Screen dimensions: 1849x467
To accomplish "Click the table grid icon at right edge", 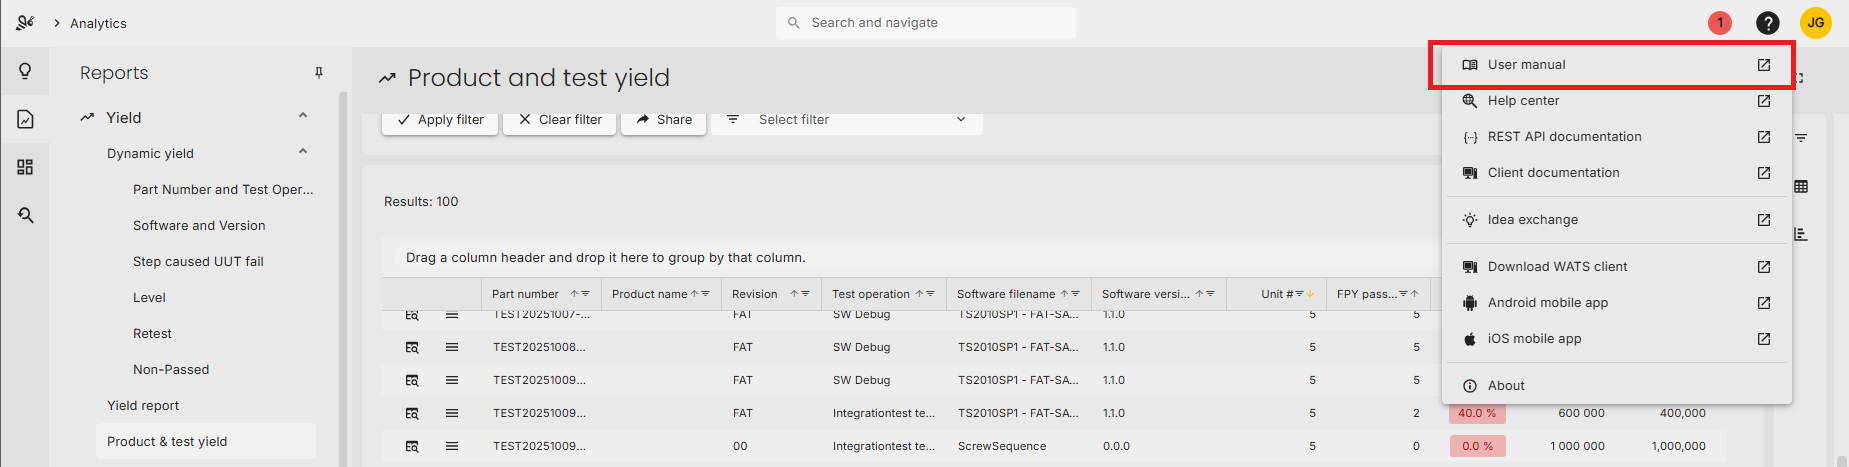I will [x=1801, y=186].
